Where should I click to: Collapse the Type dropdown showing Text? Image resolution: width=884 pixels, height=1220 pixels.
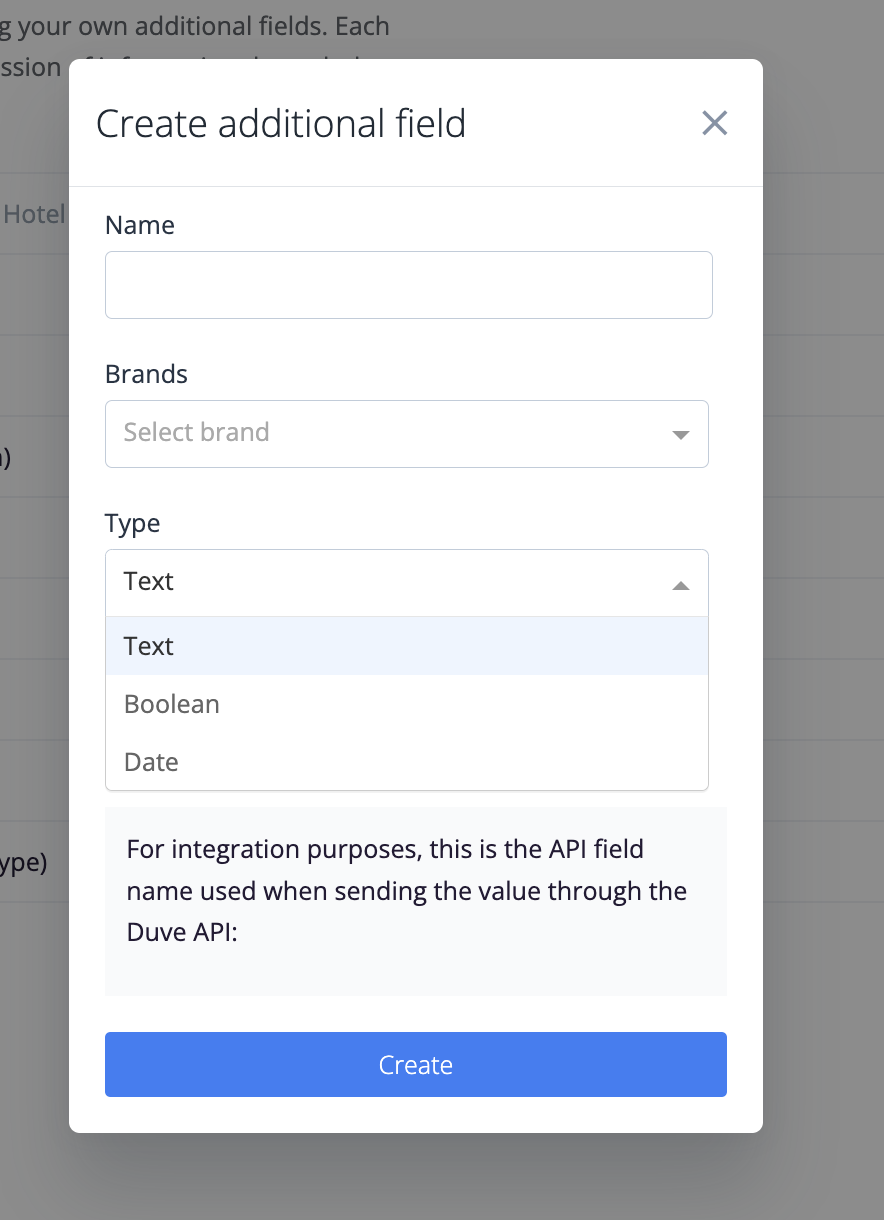407,583
